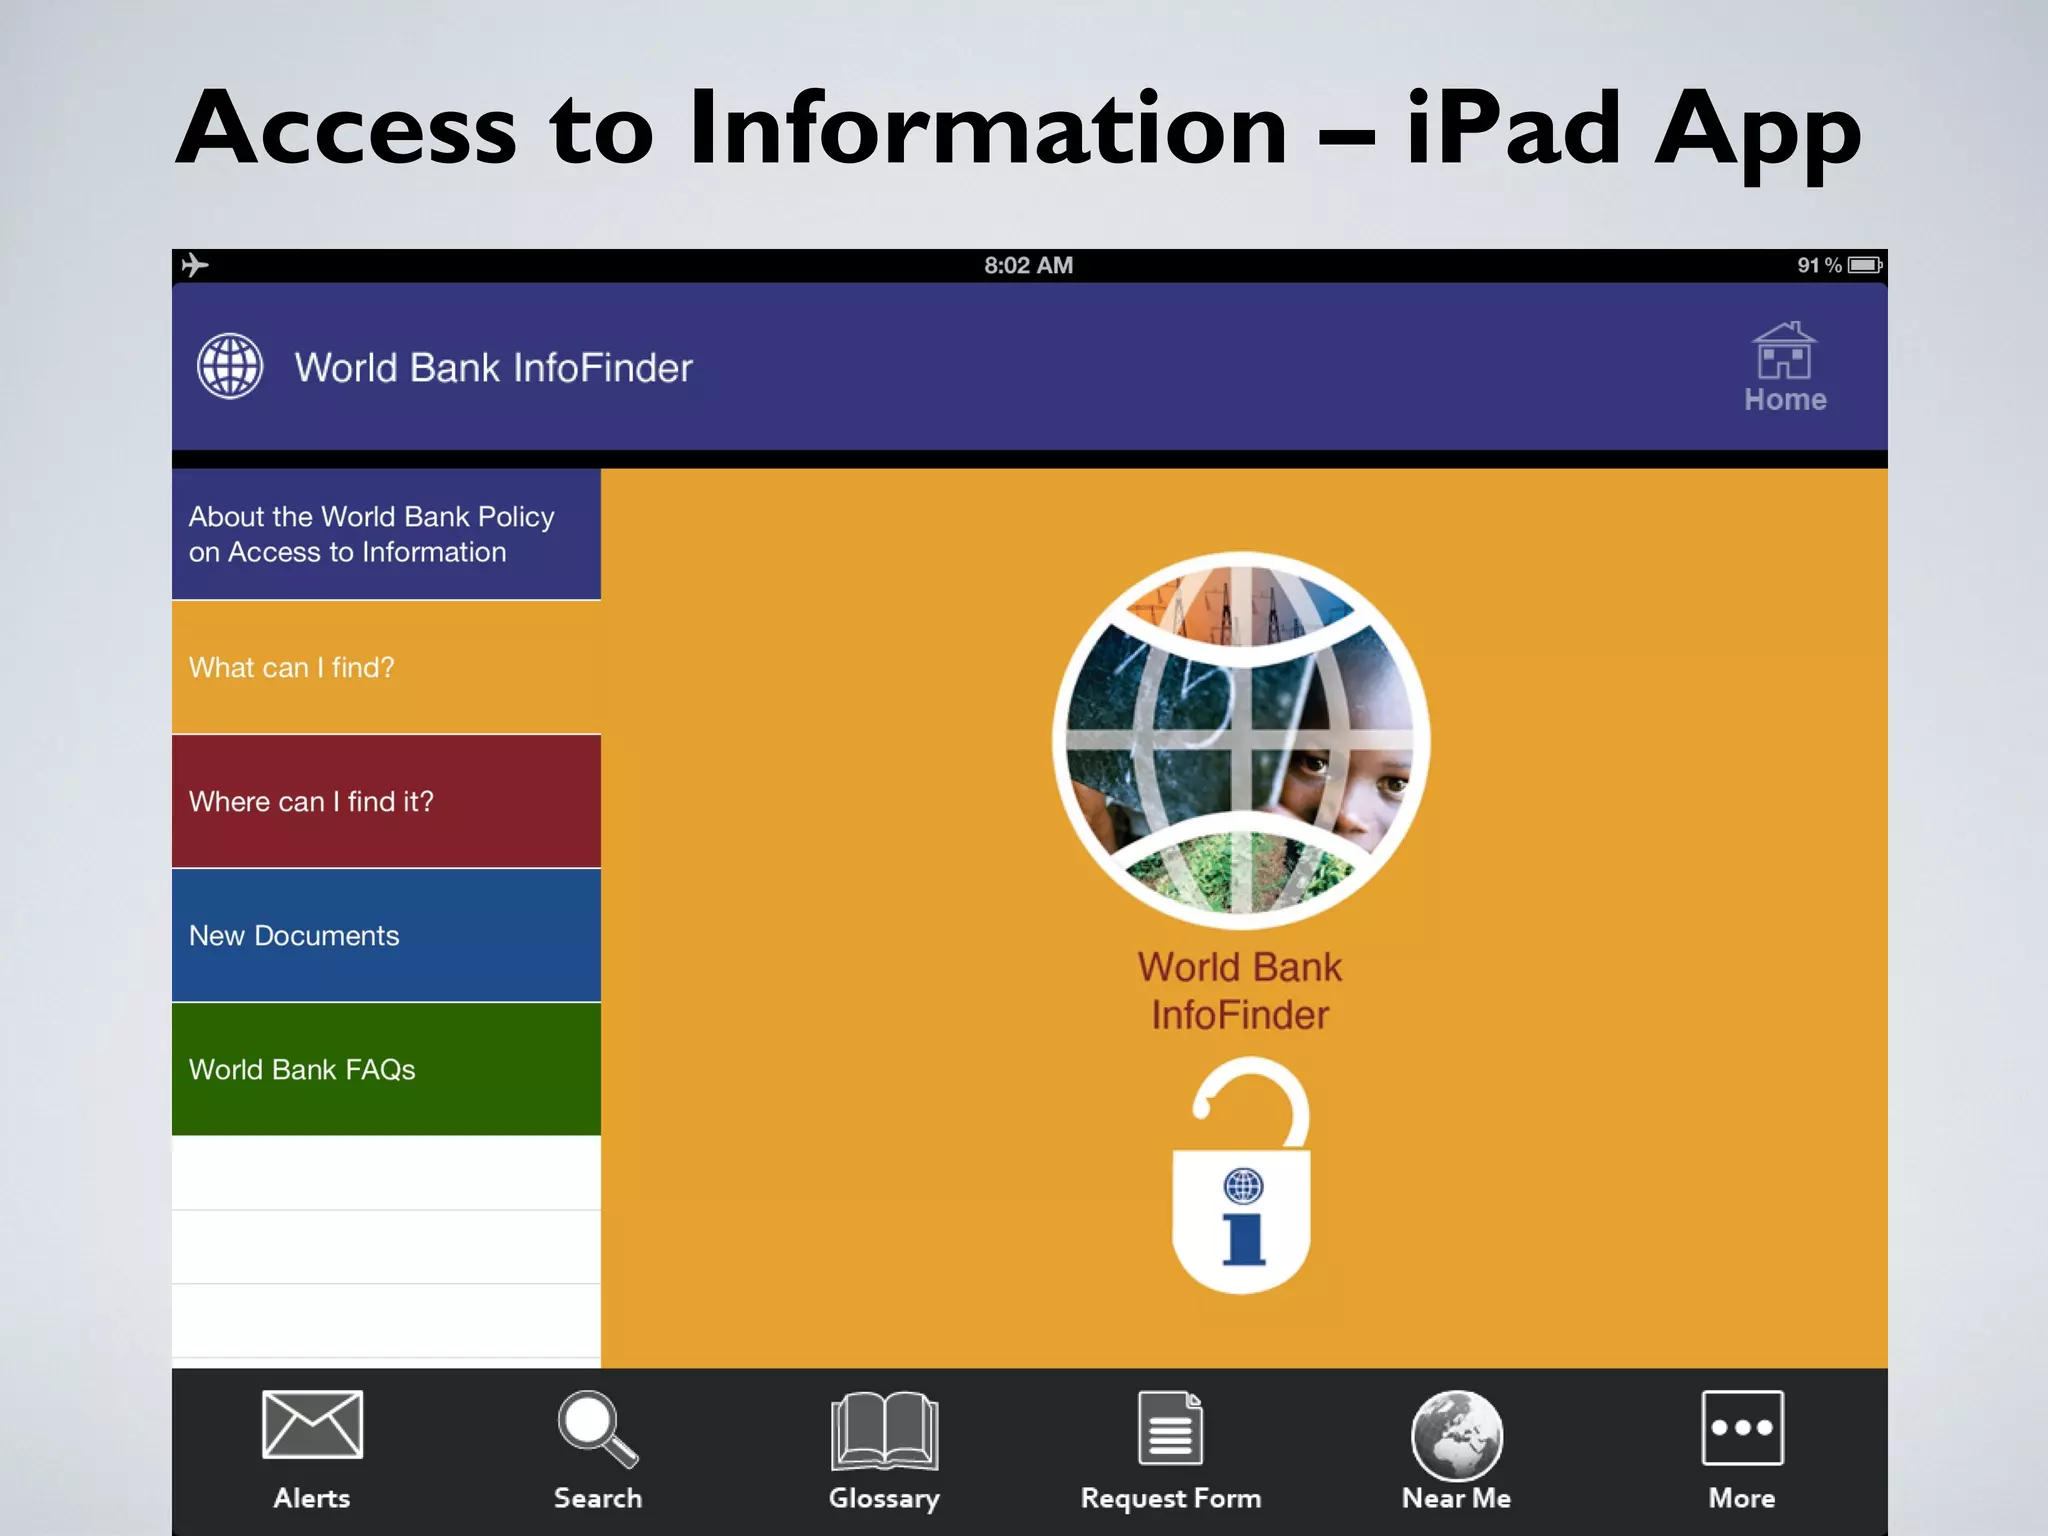
Task: Click the 'Home' label in header
Action: 1785,400
